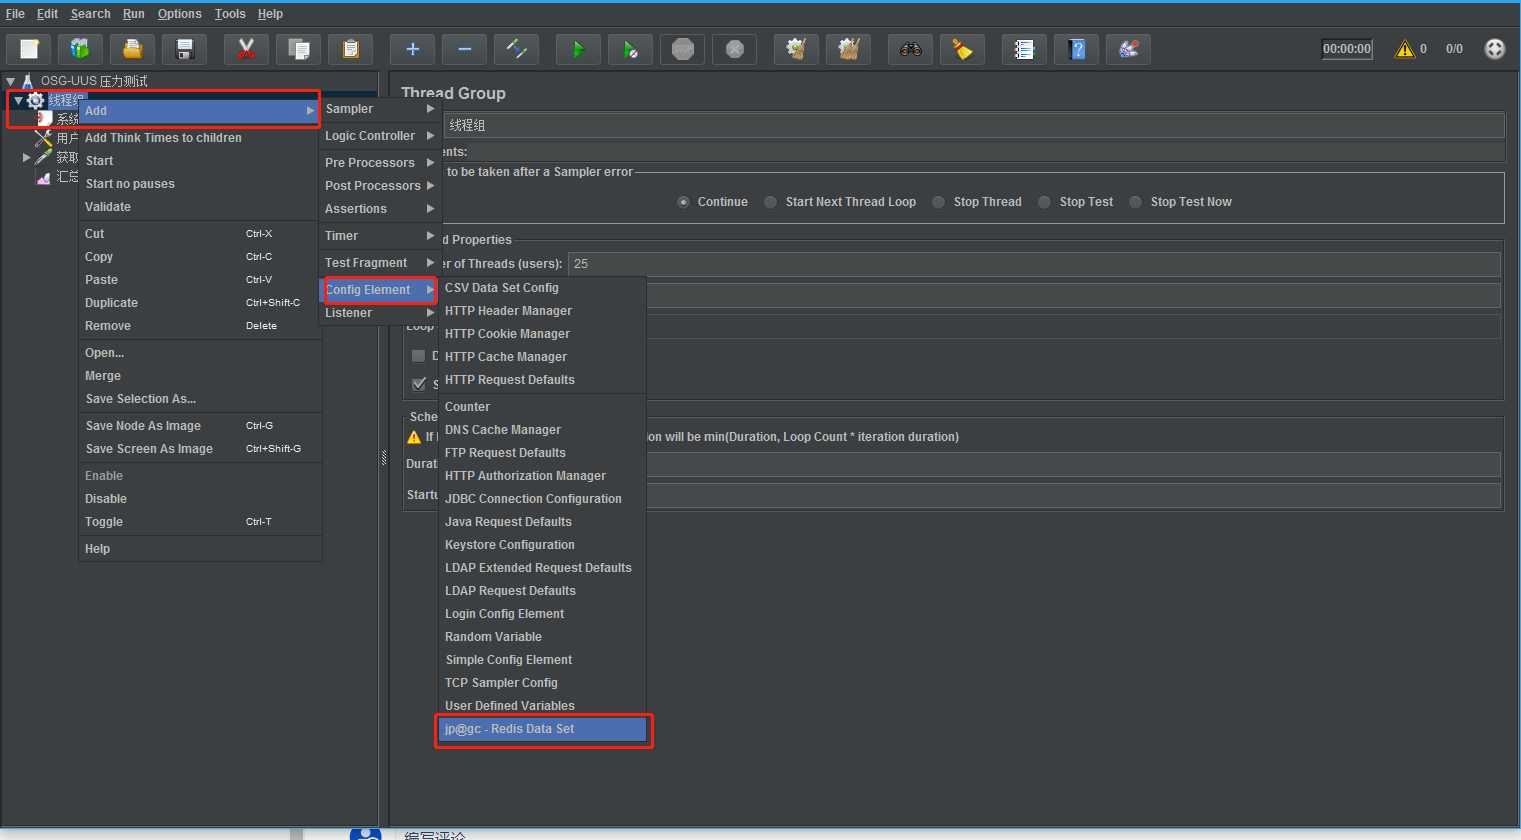Click Add Think Times to children
This screenshot has height=840, width=1521.
200,138
